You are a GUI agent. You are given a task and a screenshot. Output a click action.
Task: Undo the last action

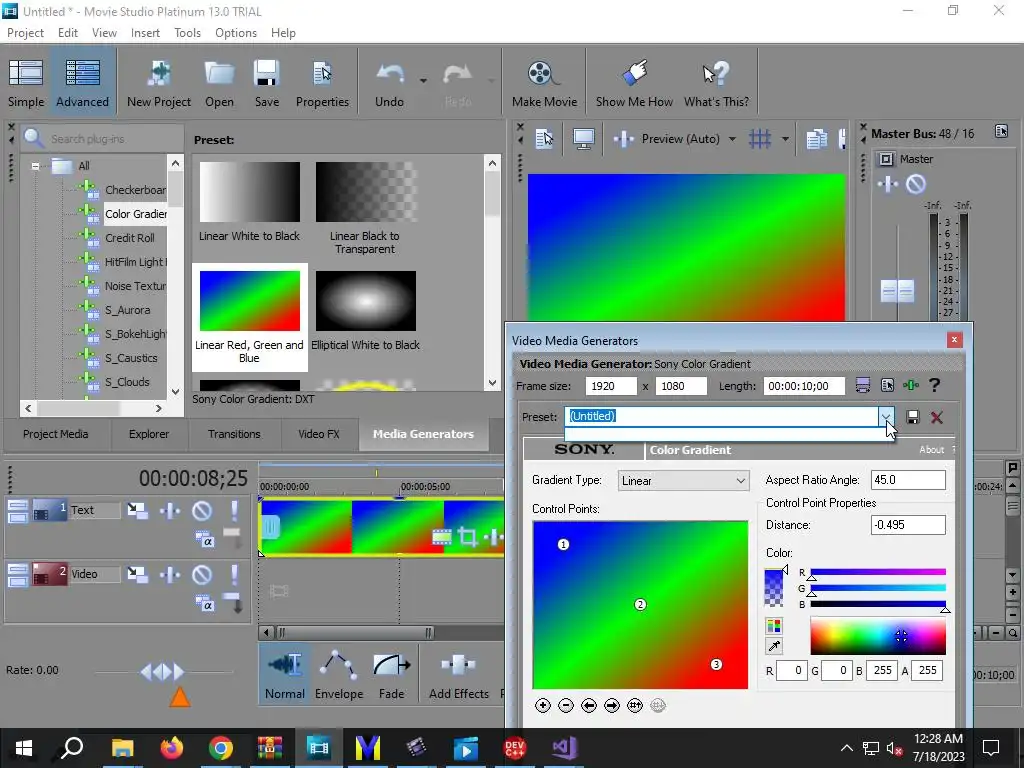[x=390, y=83]
